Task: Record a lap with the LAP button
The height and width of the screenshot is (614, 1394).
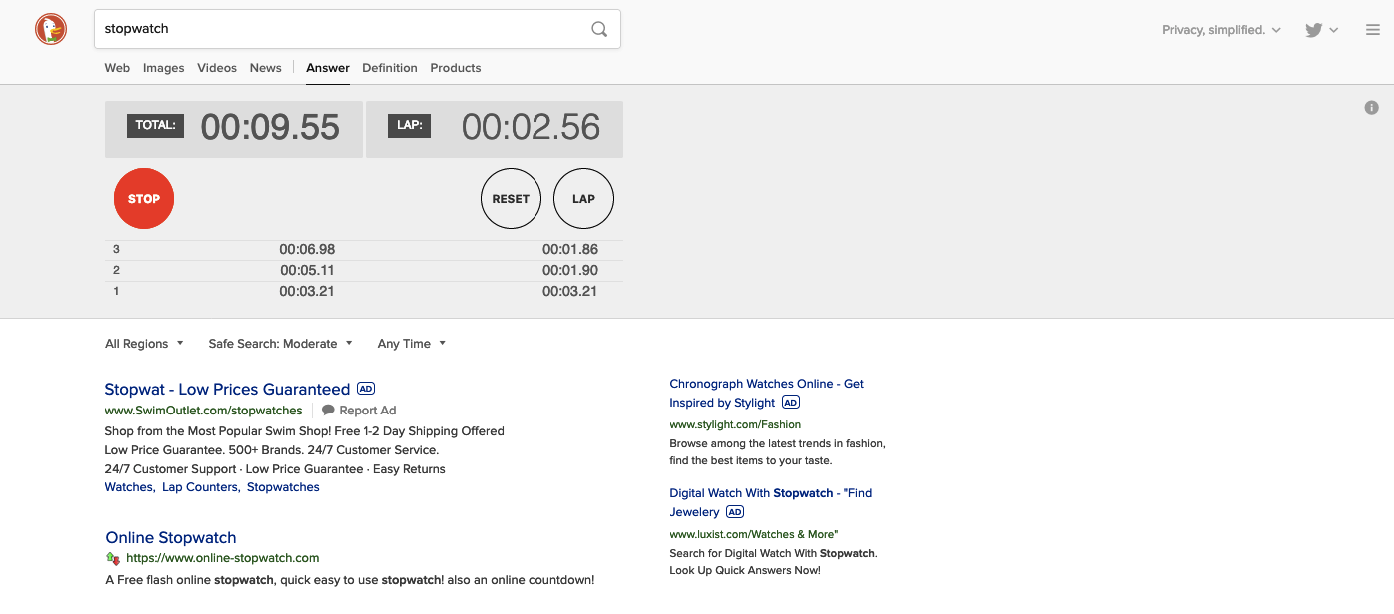Action: click(x=583, y=198)
